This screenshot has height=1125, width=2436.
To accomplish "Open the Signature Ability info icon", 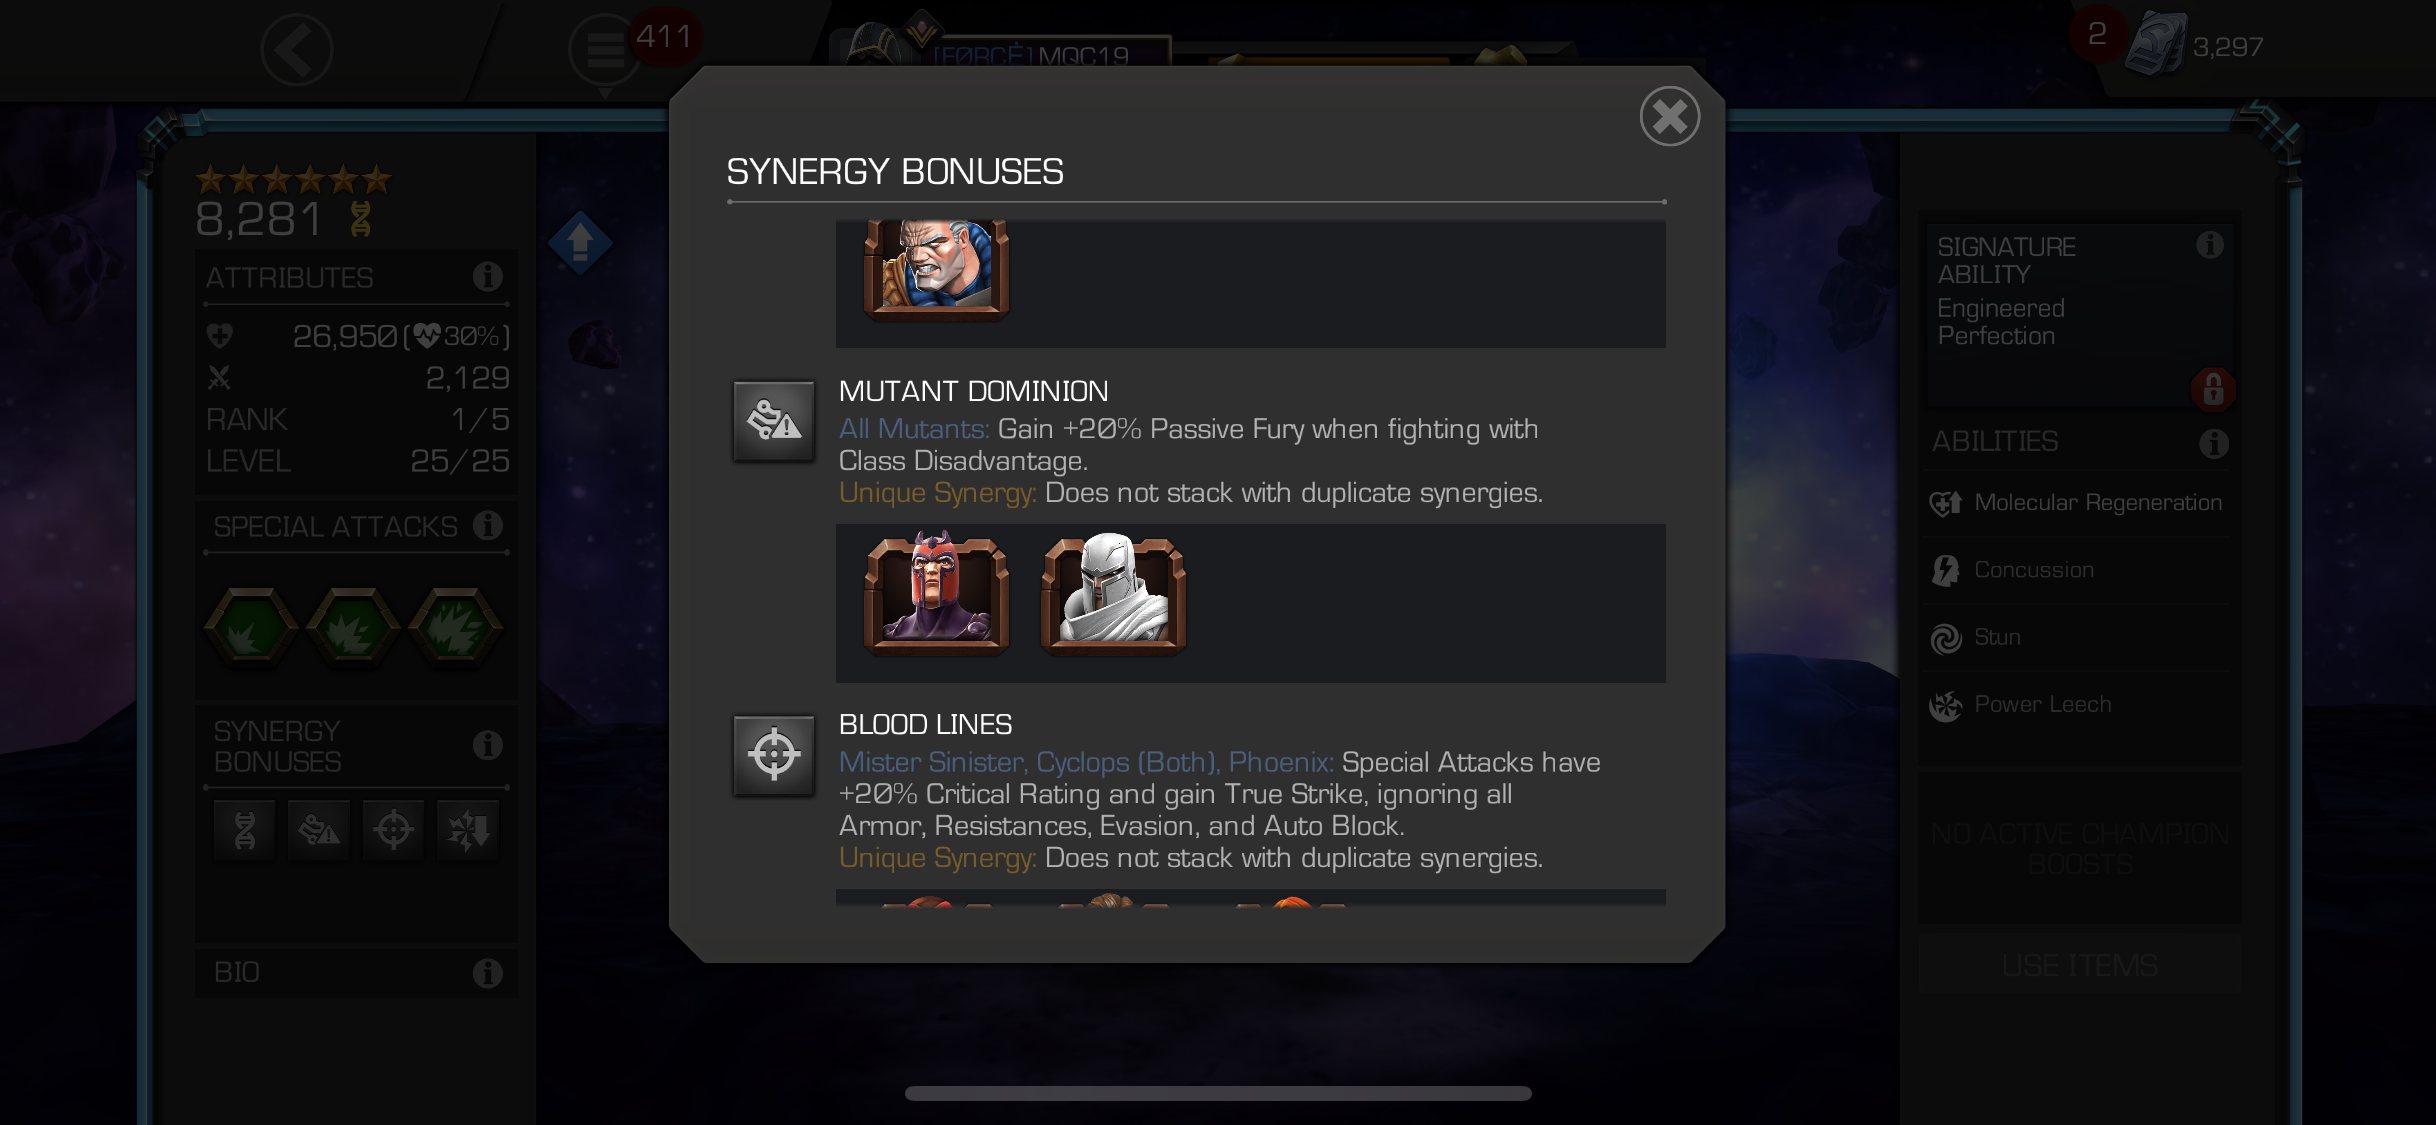I will [2210, 245].
